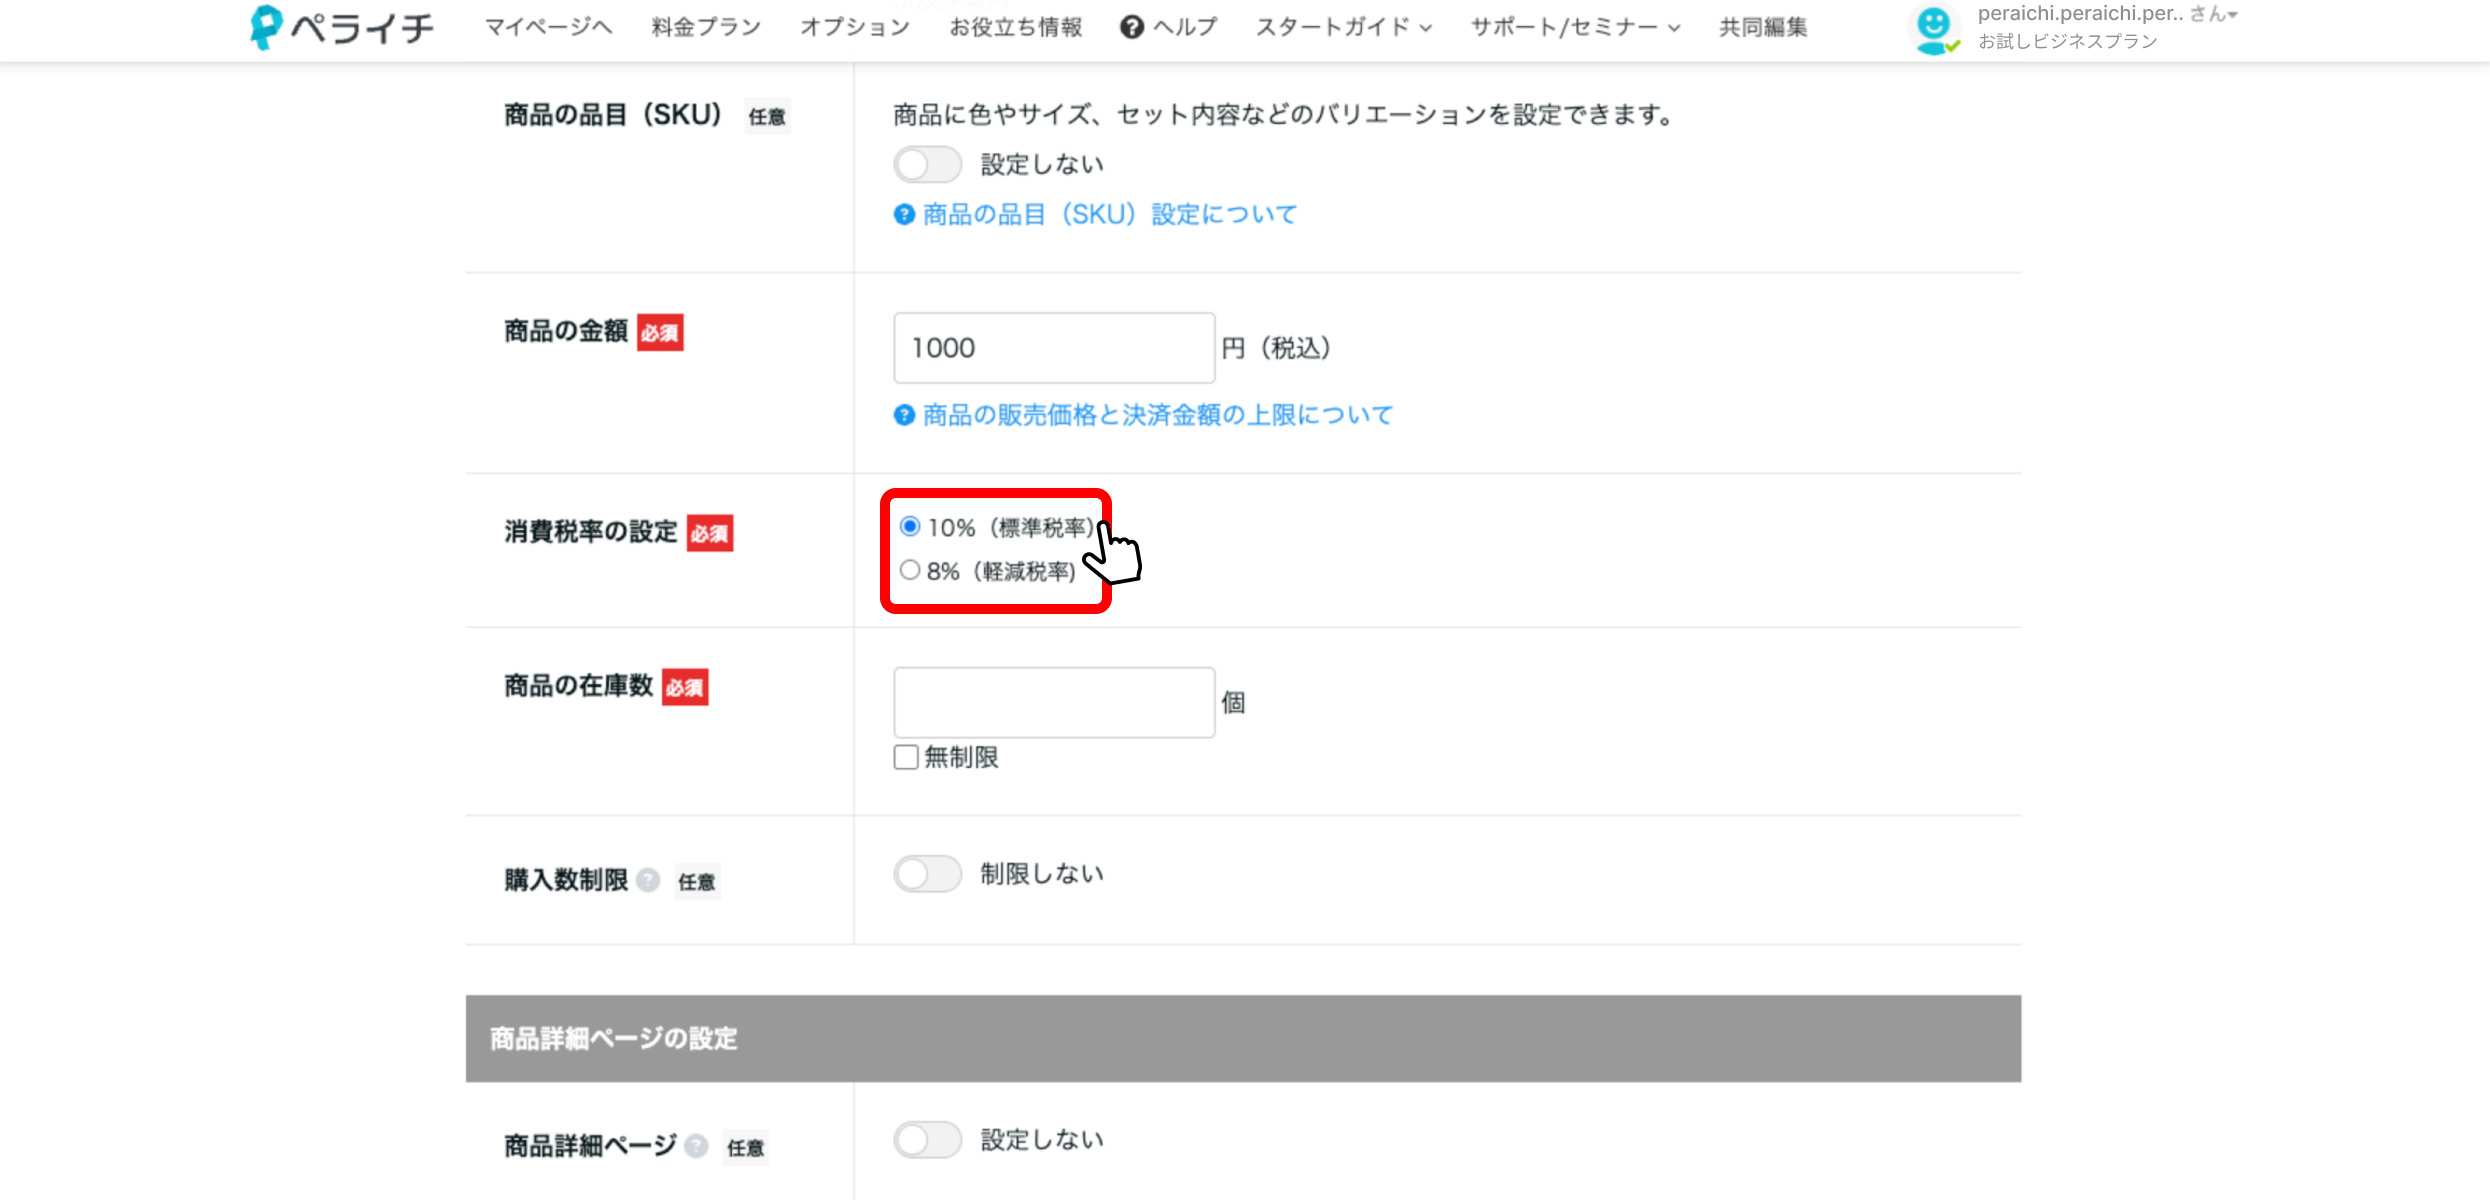2490x1200 pixels.
Task: Expand the スタートガイド dropdown menu
Action: [1344, 27]
